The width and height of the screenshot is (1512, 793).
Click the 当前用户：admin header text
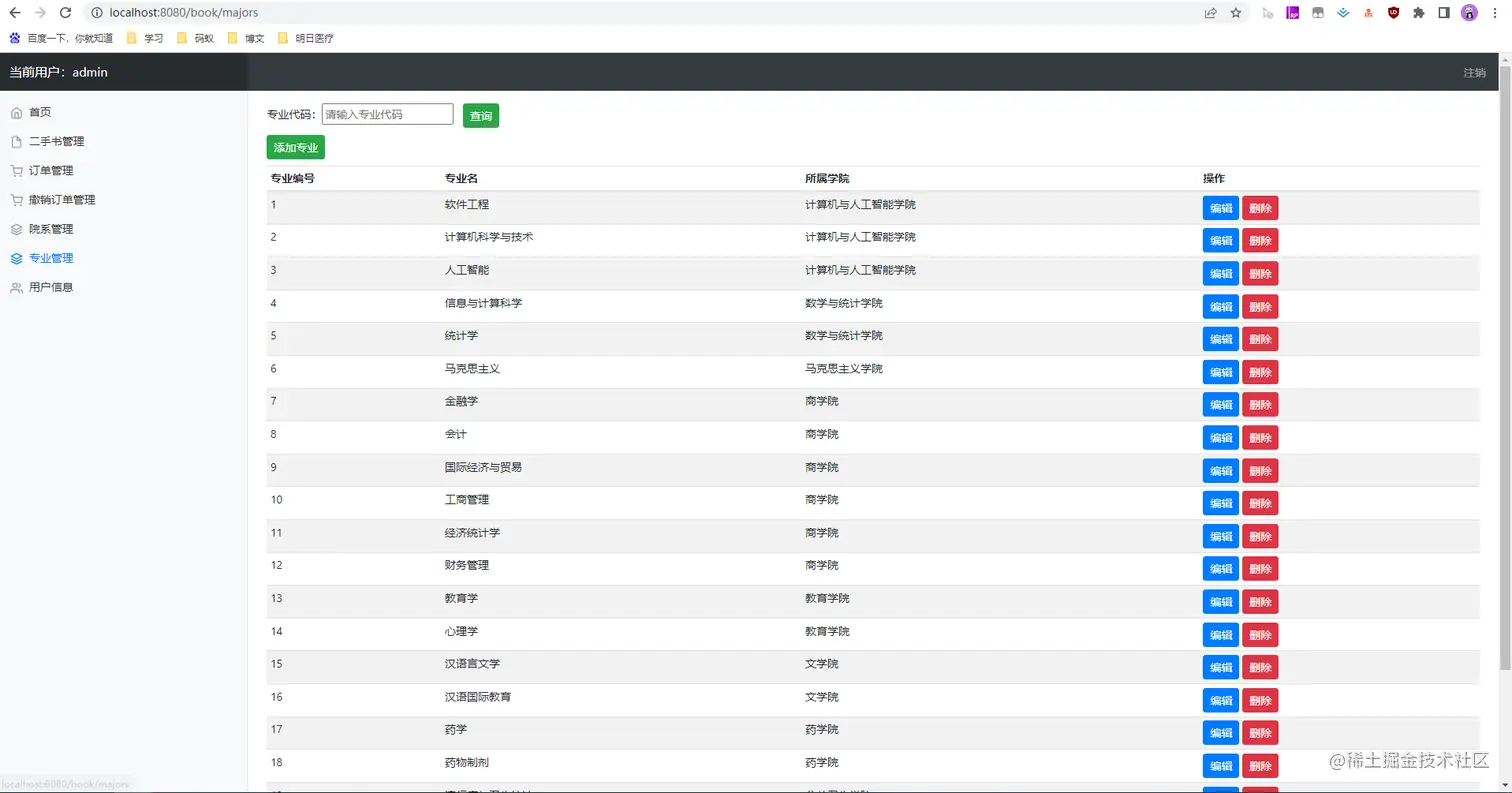pos(58,72)
